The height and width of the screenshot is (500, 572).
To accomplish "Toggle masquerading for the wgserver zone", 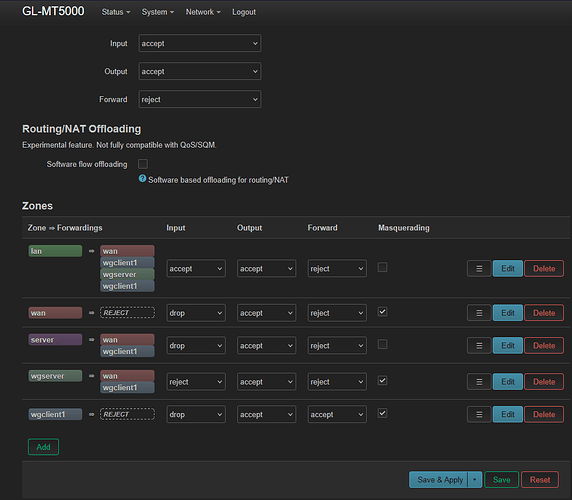I will click(382, 381).
